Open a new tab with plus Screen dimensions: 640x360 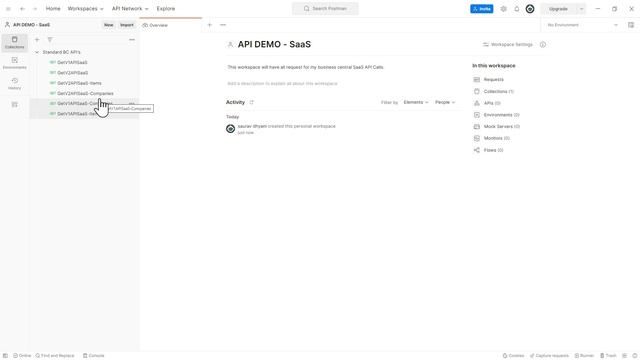click(x=209, y=25)
